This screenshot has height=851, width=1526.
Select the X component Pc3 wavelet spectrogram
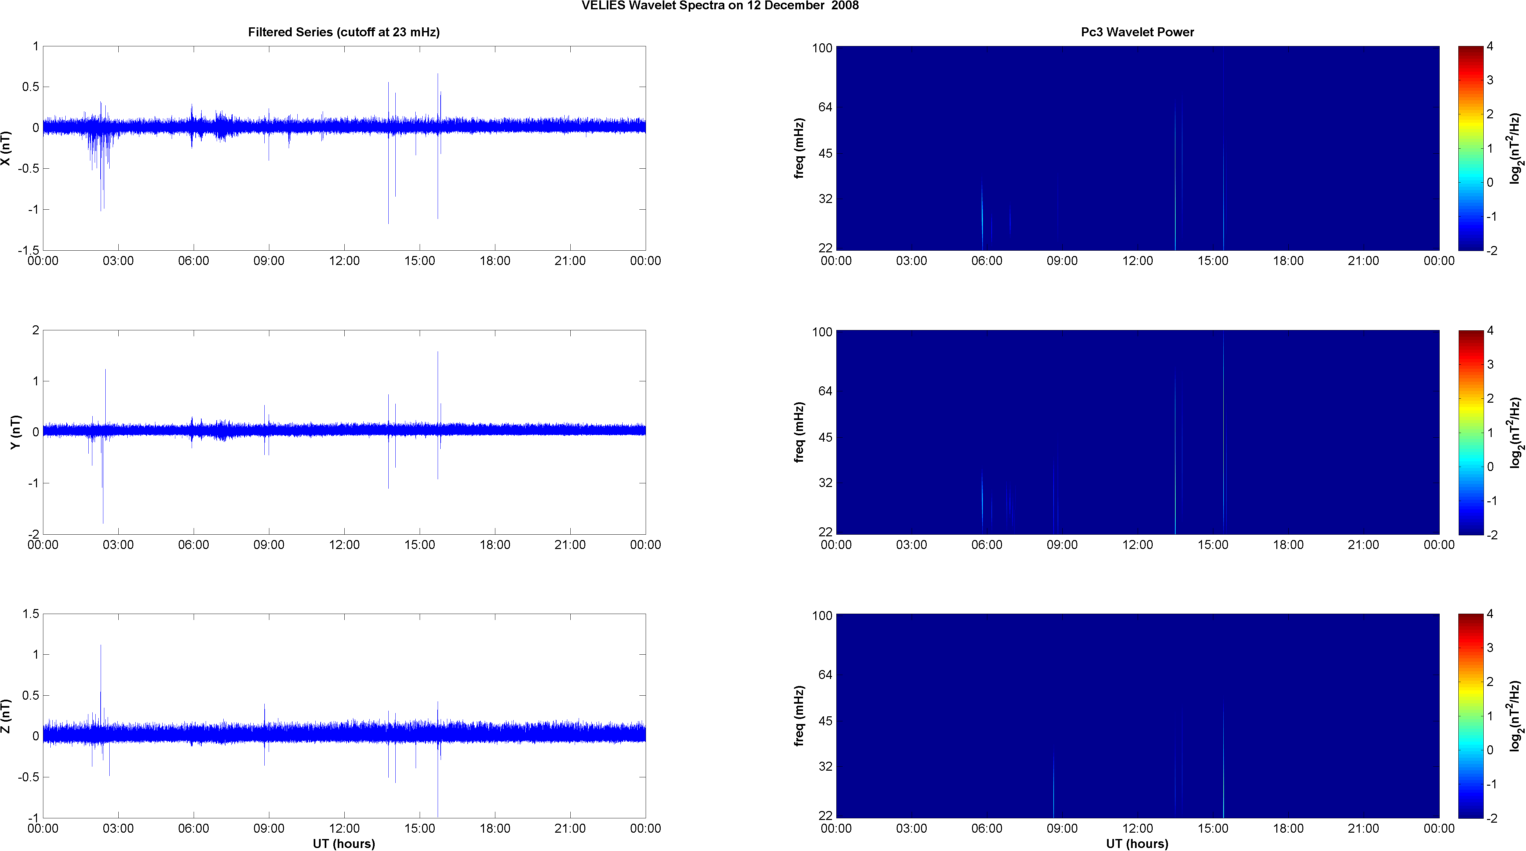click(1137, 148)
